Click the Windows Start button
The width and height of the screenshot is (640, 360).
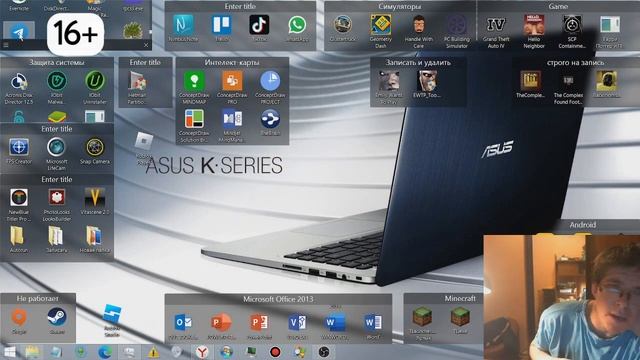point(9,352)
